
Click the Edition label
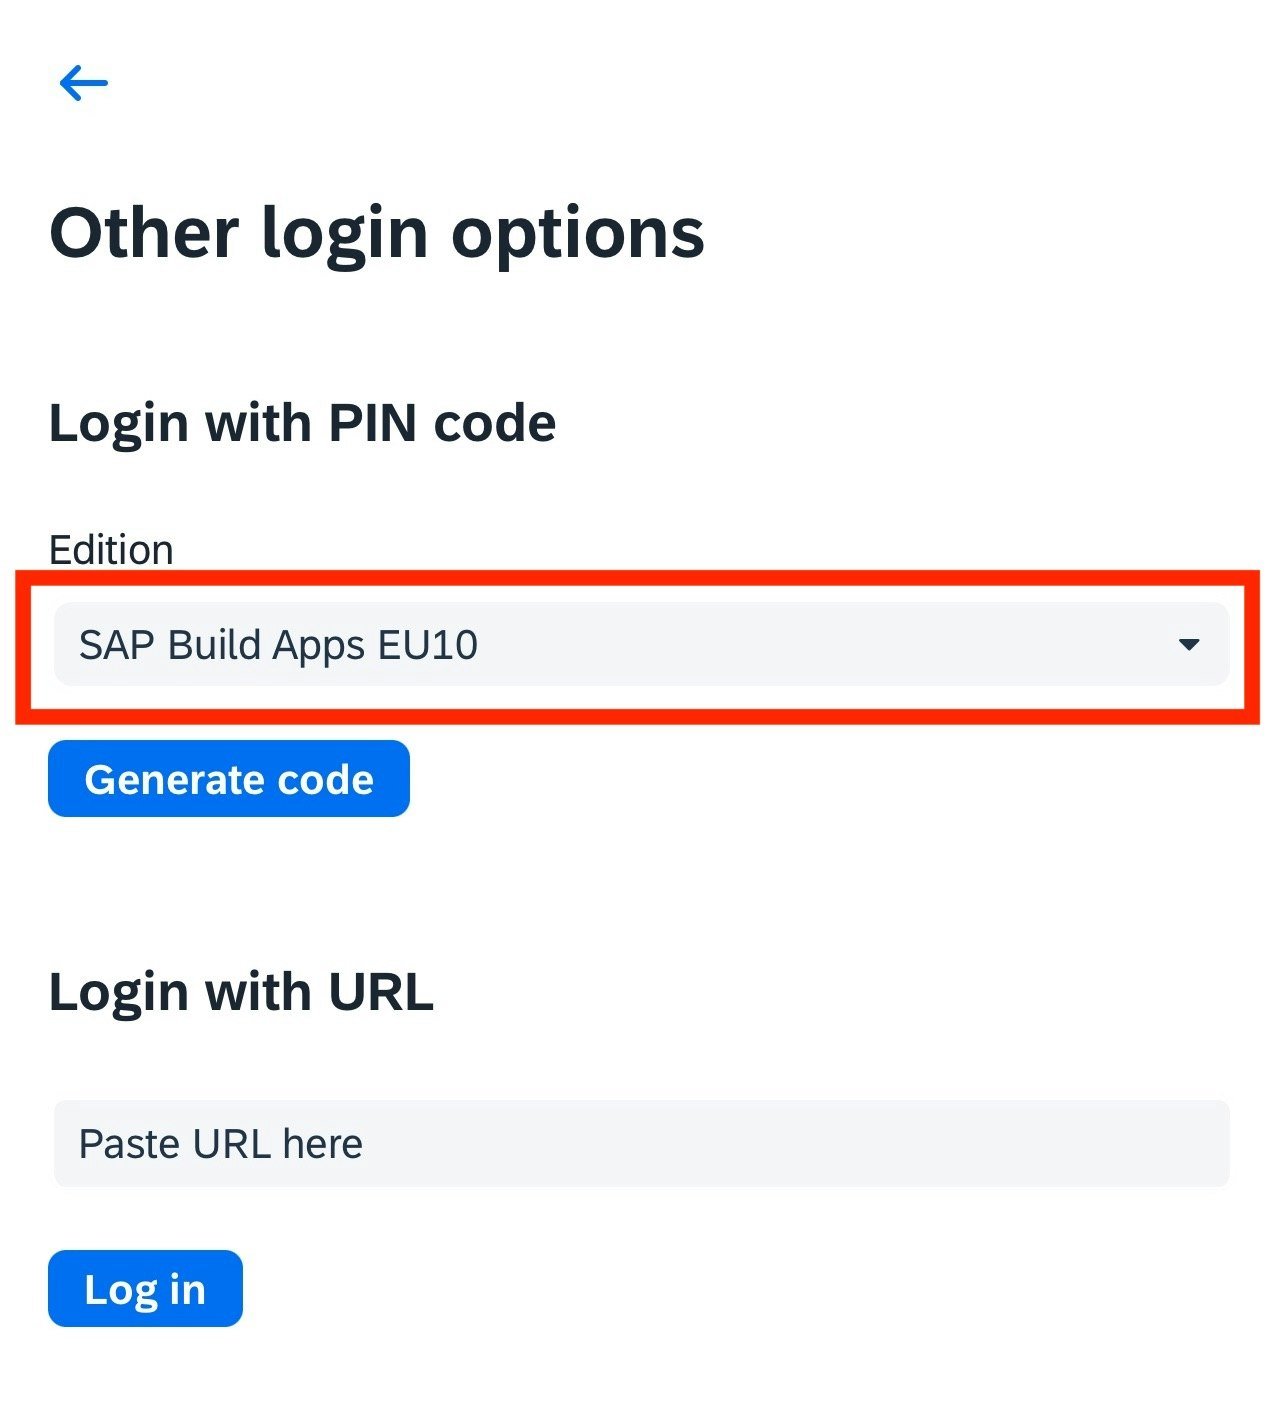tap(111, 550)
